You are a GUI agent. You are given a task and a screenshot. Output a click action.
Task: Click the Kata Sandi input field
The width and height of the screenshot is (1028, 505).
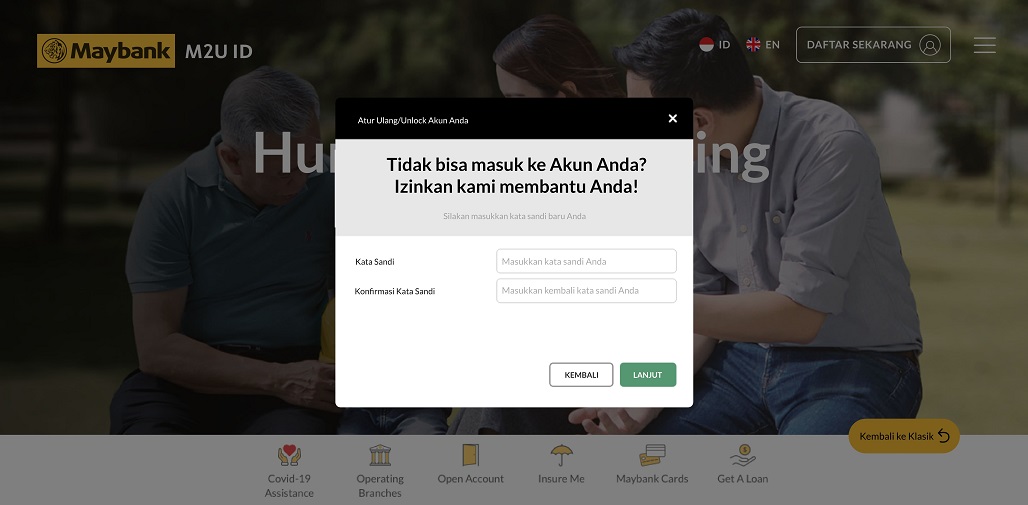[x=586, y=261]
